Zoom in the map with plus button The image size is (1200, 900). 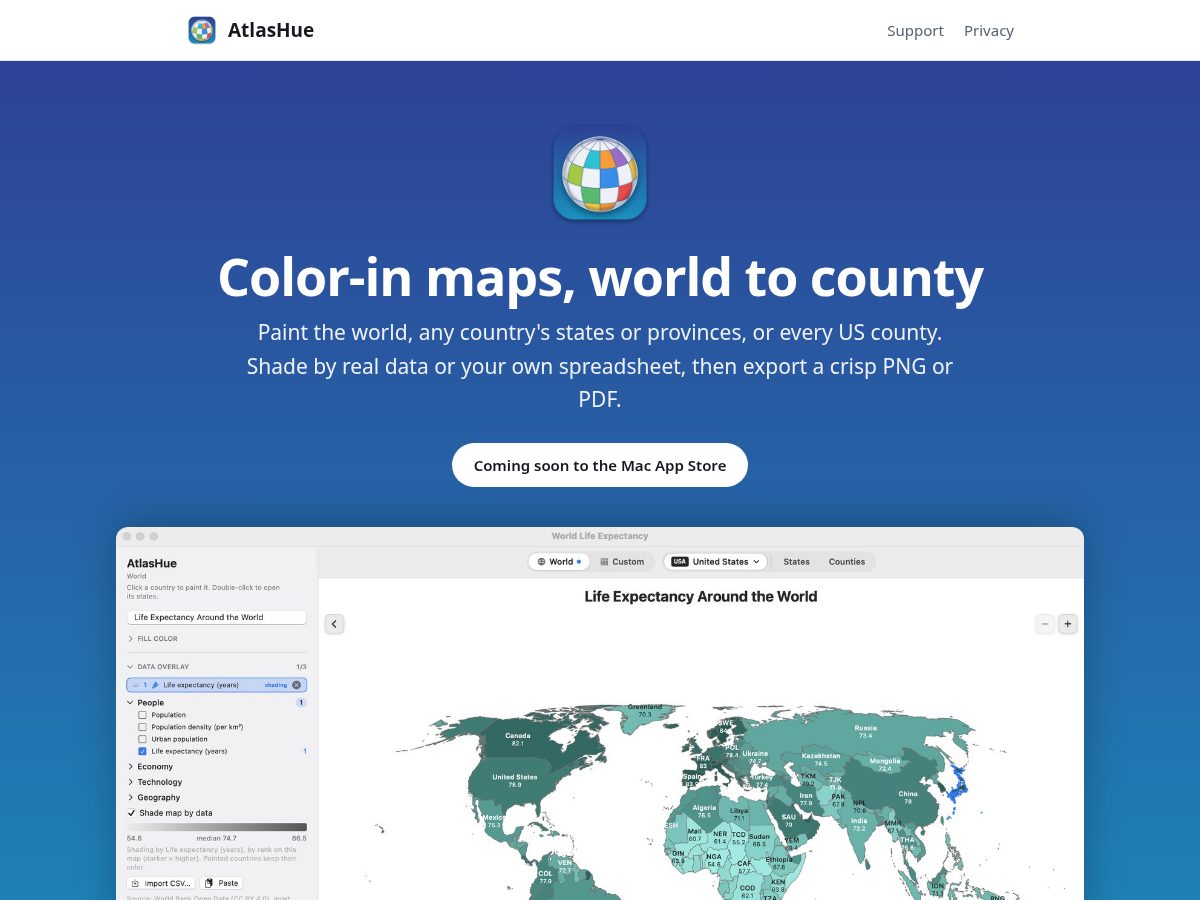click(x=1068, y=624)
